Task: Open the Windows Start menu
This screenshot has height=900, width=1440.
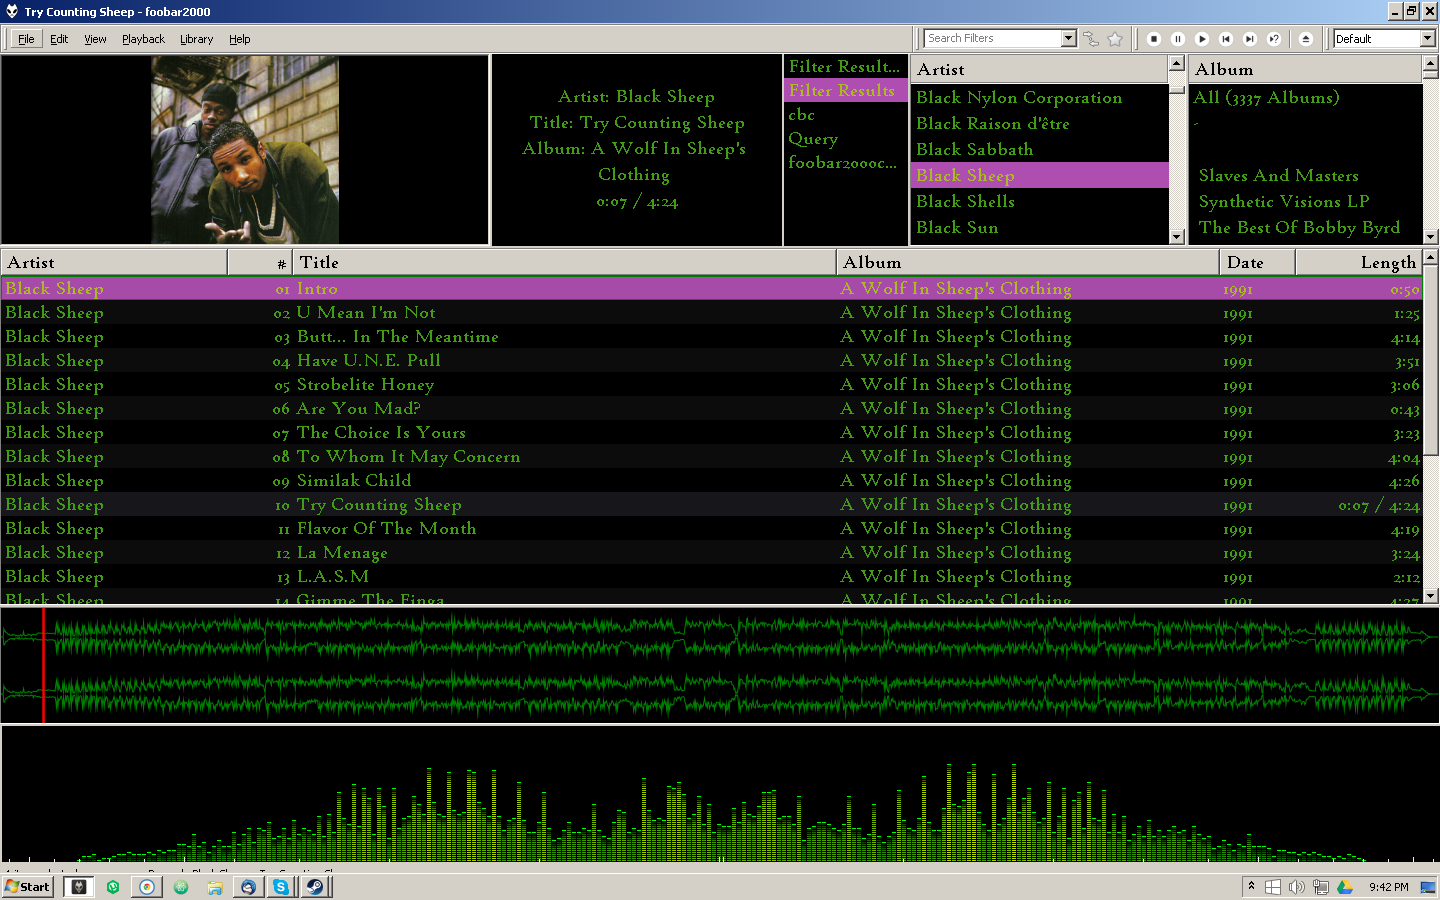Action: click(x=27, y=886)
